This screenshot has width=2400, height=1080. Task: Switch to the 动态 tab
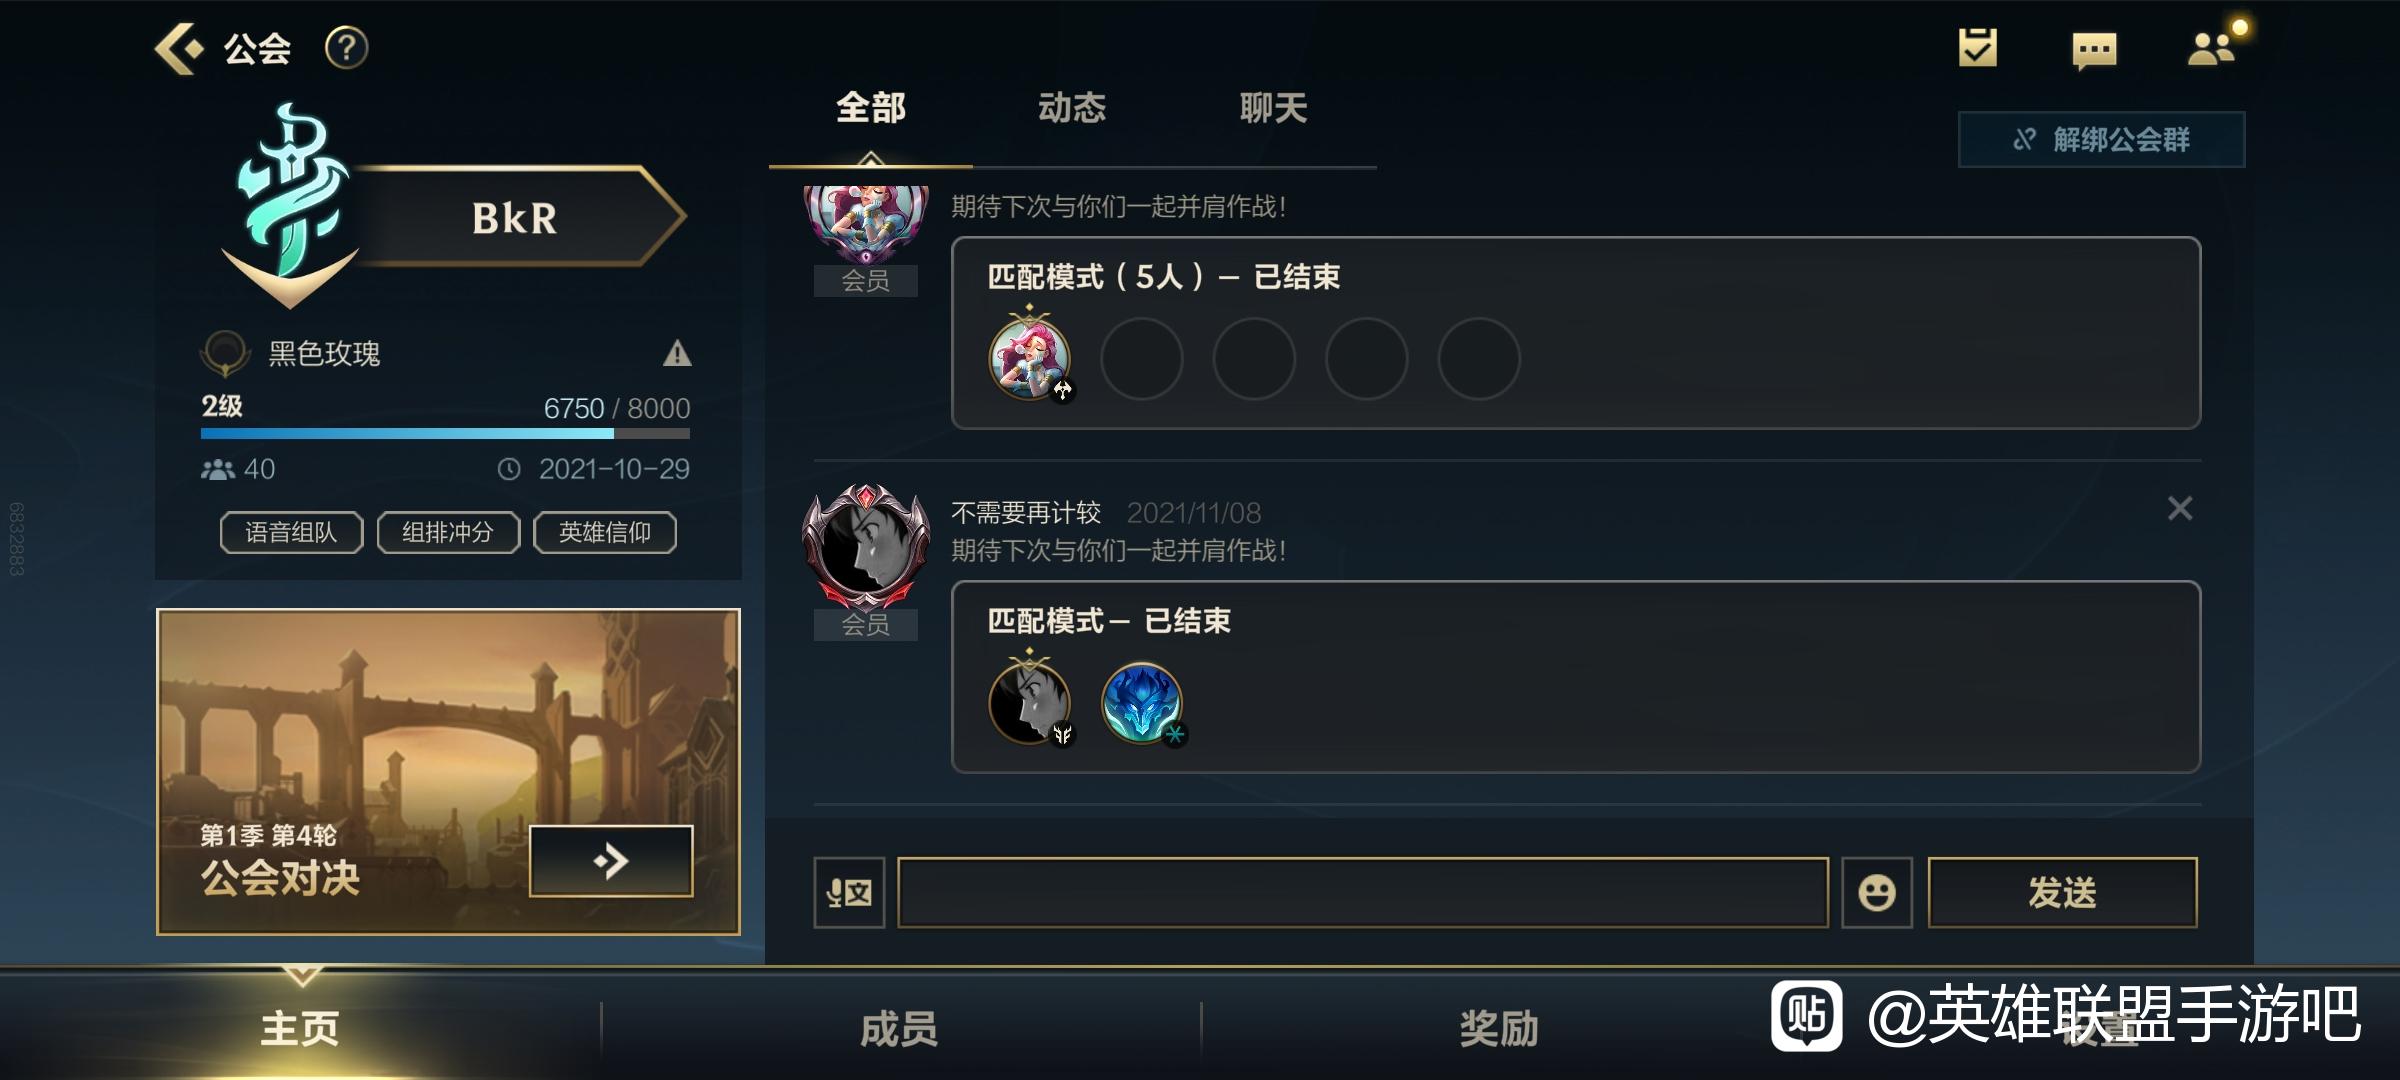1072,108
